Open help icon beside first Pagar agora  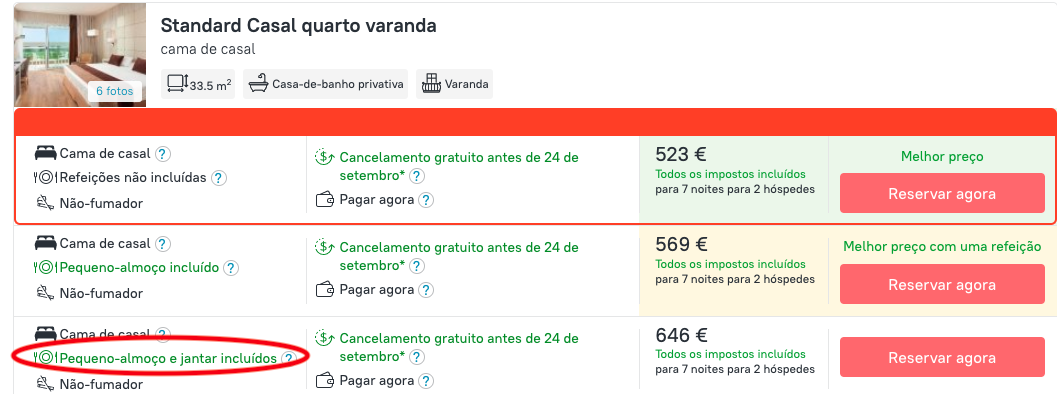(x=425, y=200)
